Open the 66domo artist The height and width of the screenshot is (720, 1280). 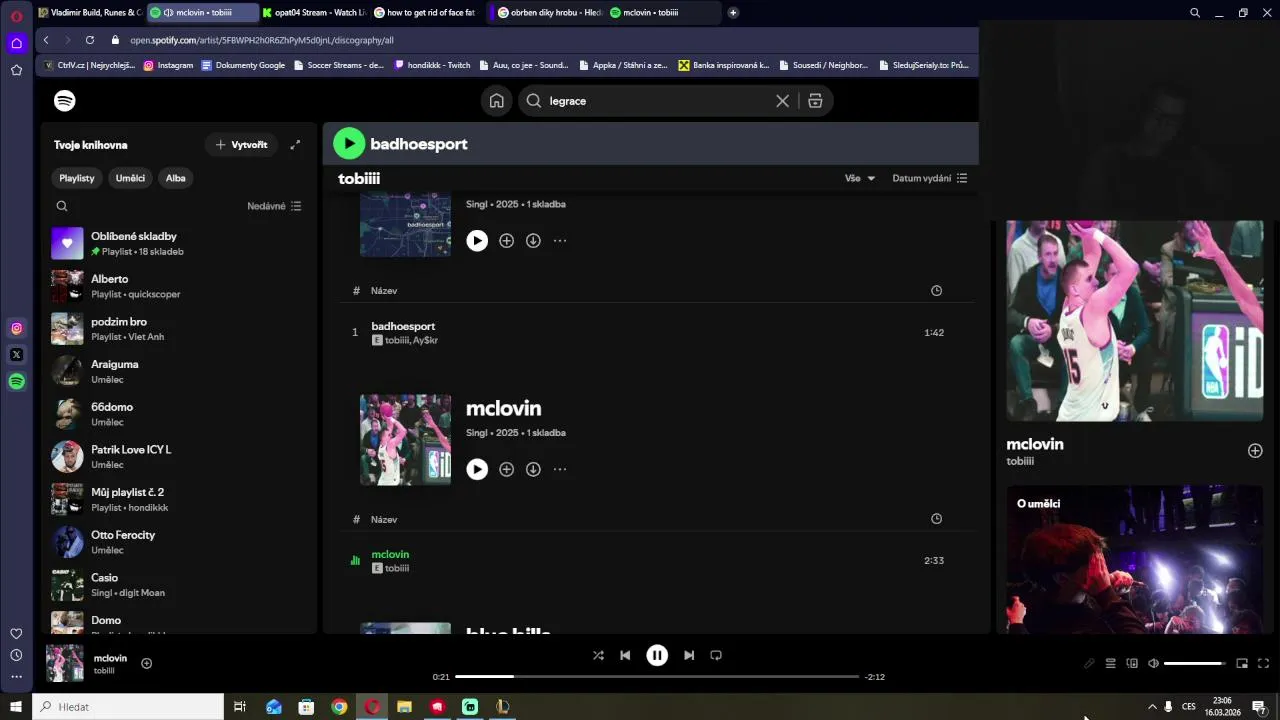pyautogui.click(x=180, y=414)
